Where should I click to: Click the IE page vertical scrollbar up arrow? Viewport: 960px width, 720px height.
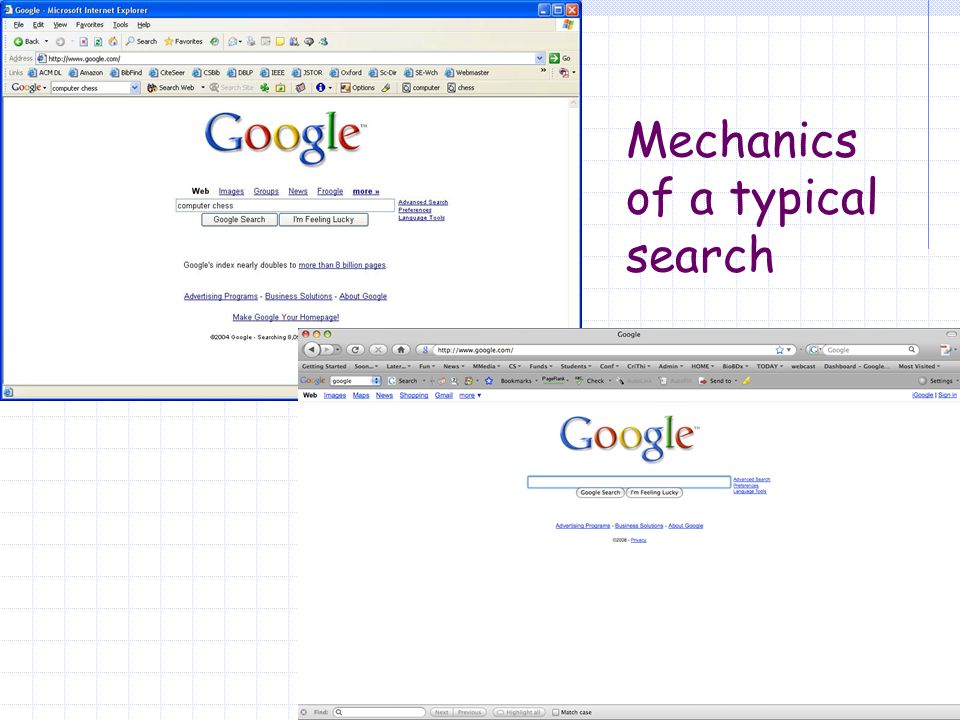(x=573, y=103)
